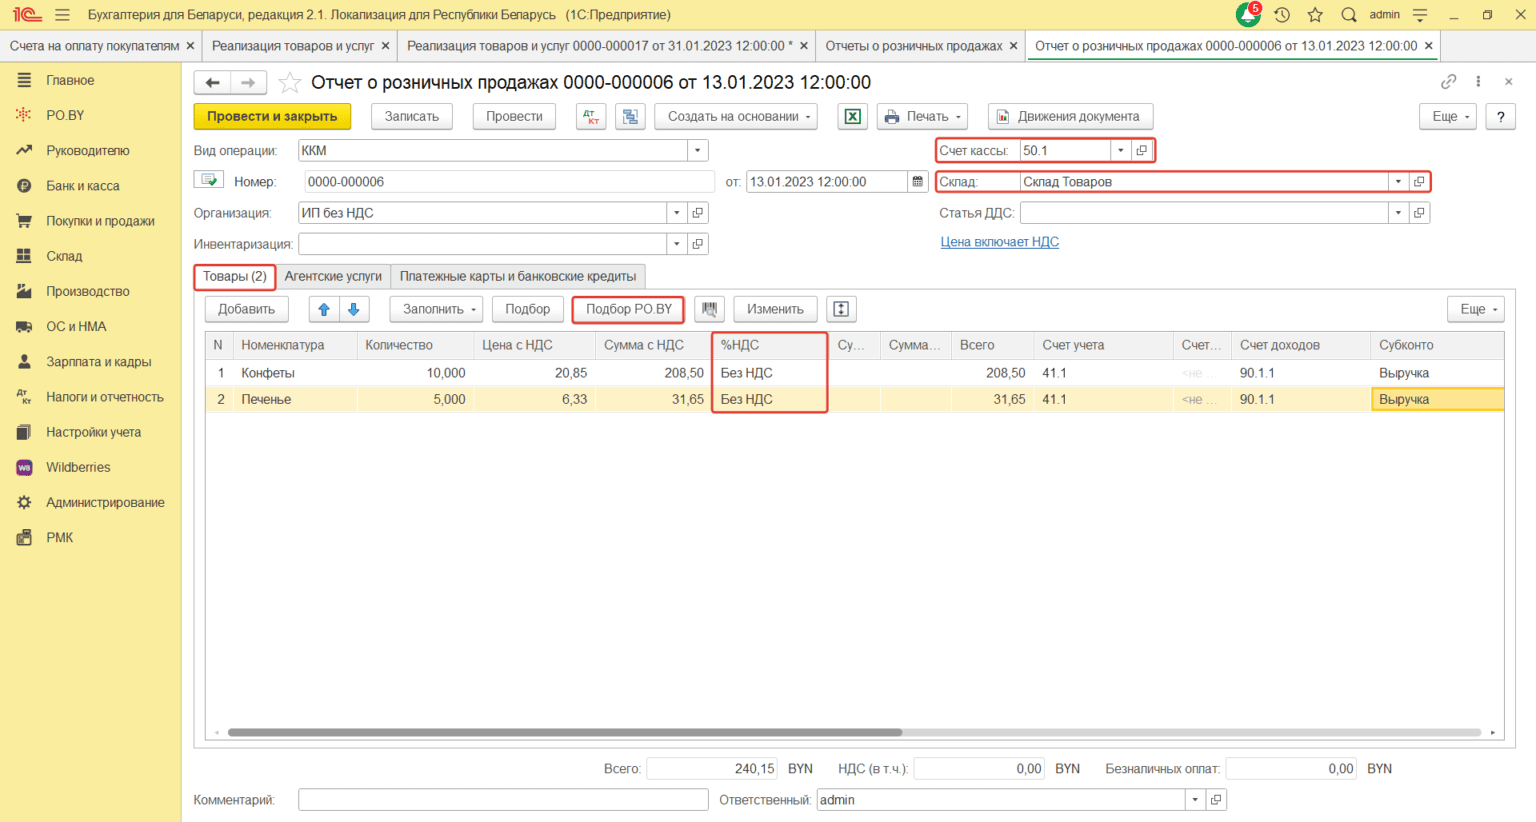The width and height of the screenshot is (1536, 822).
Task: Expand Вид операции dropdown
Action: [697, 151]
